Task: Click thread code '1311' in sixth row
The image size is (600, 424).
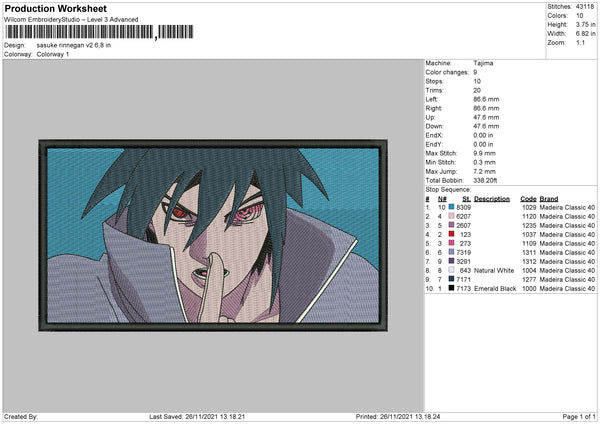Action: (529, 252)
